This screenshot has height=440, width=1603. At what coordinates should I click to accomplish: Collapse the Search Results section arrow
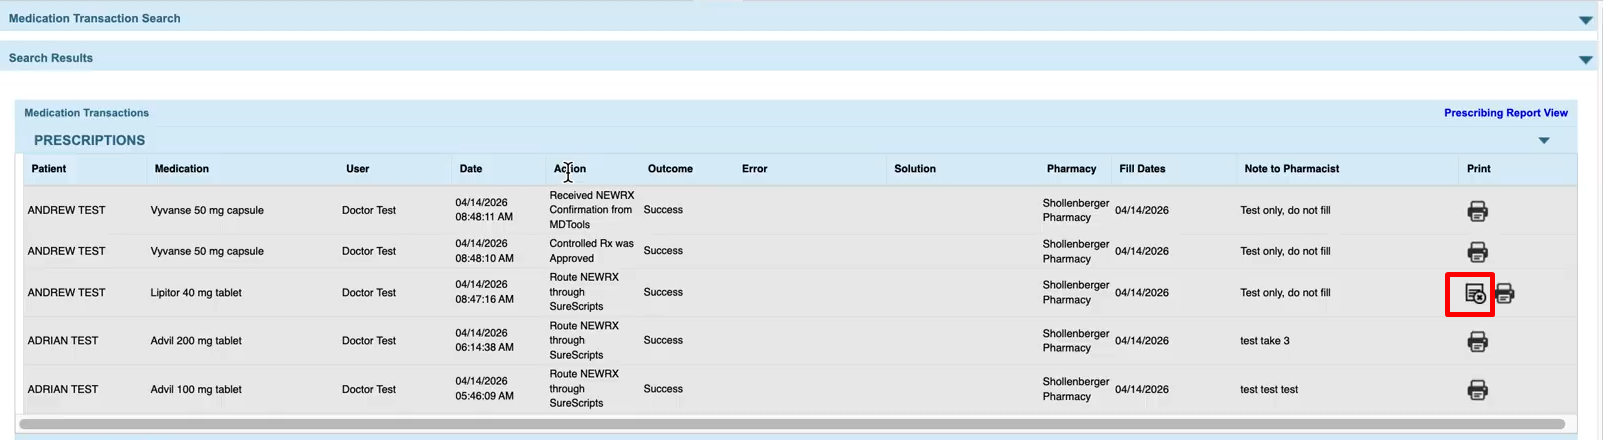1585,60
